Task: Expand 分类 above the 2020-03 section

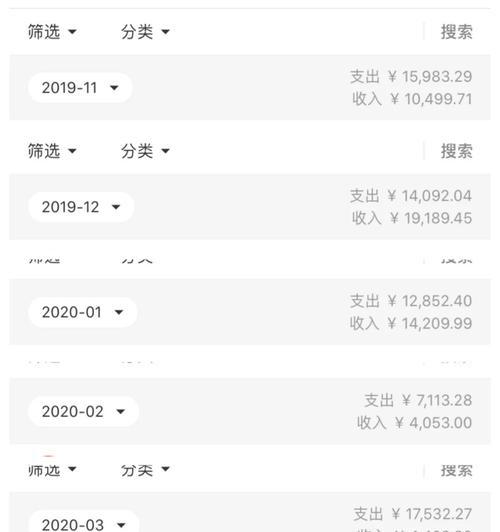Action: click(145, 470)
